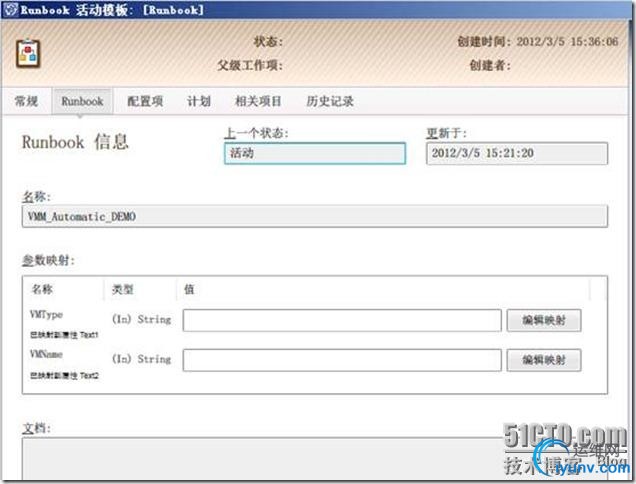
Task: Switch to the 常规 tab
Action: [x=26, y=101]
